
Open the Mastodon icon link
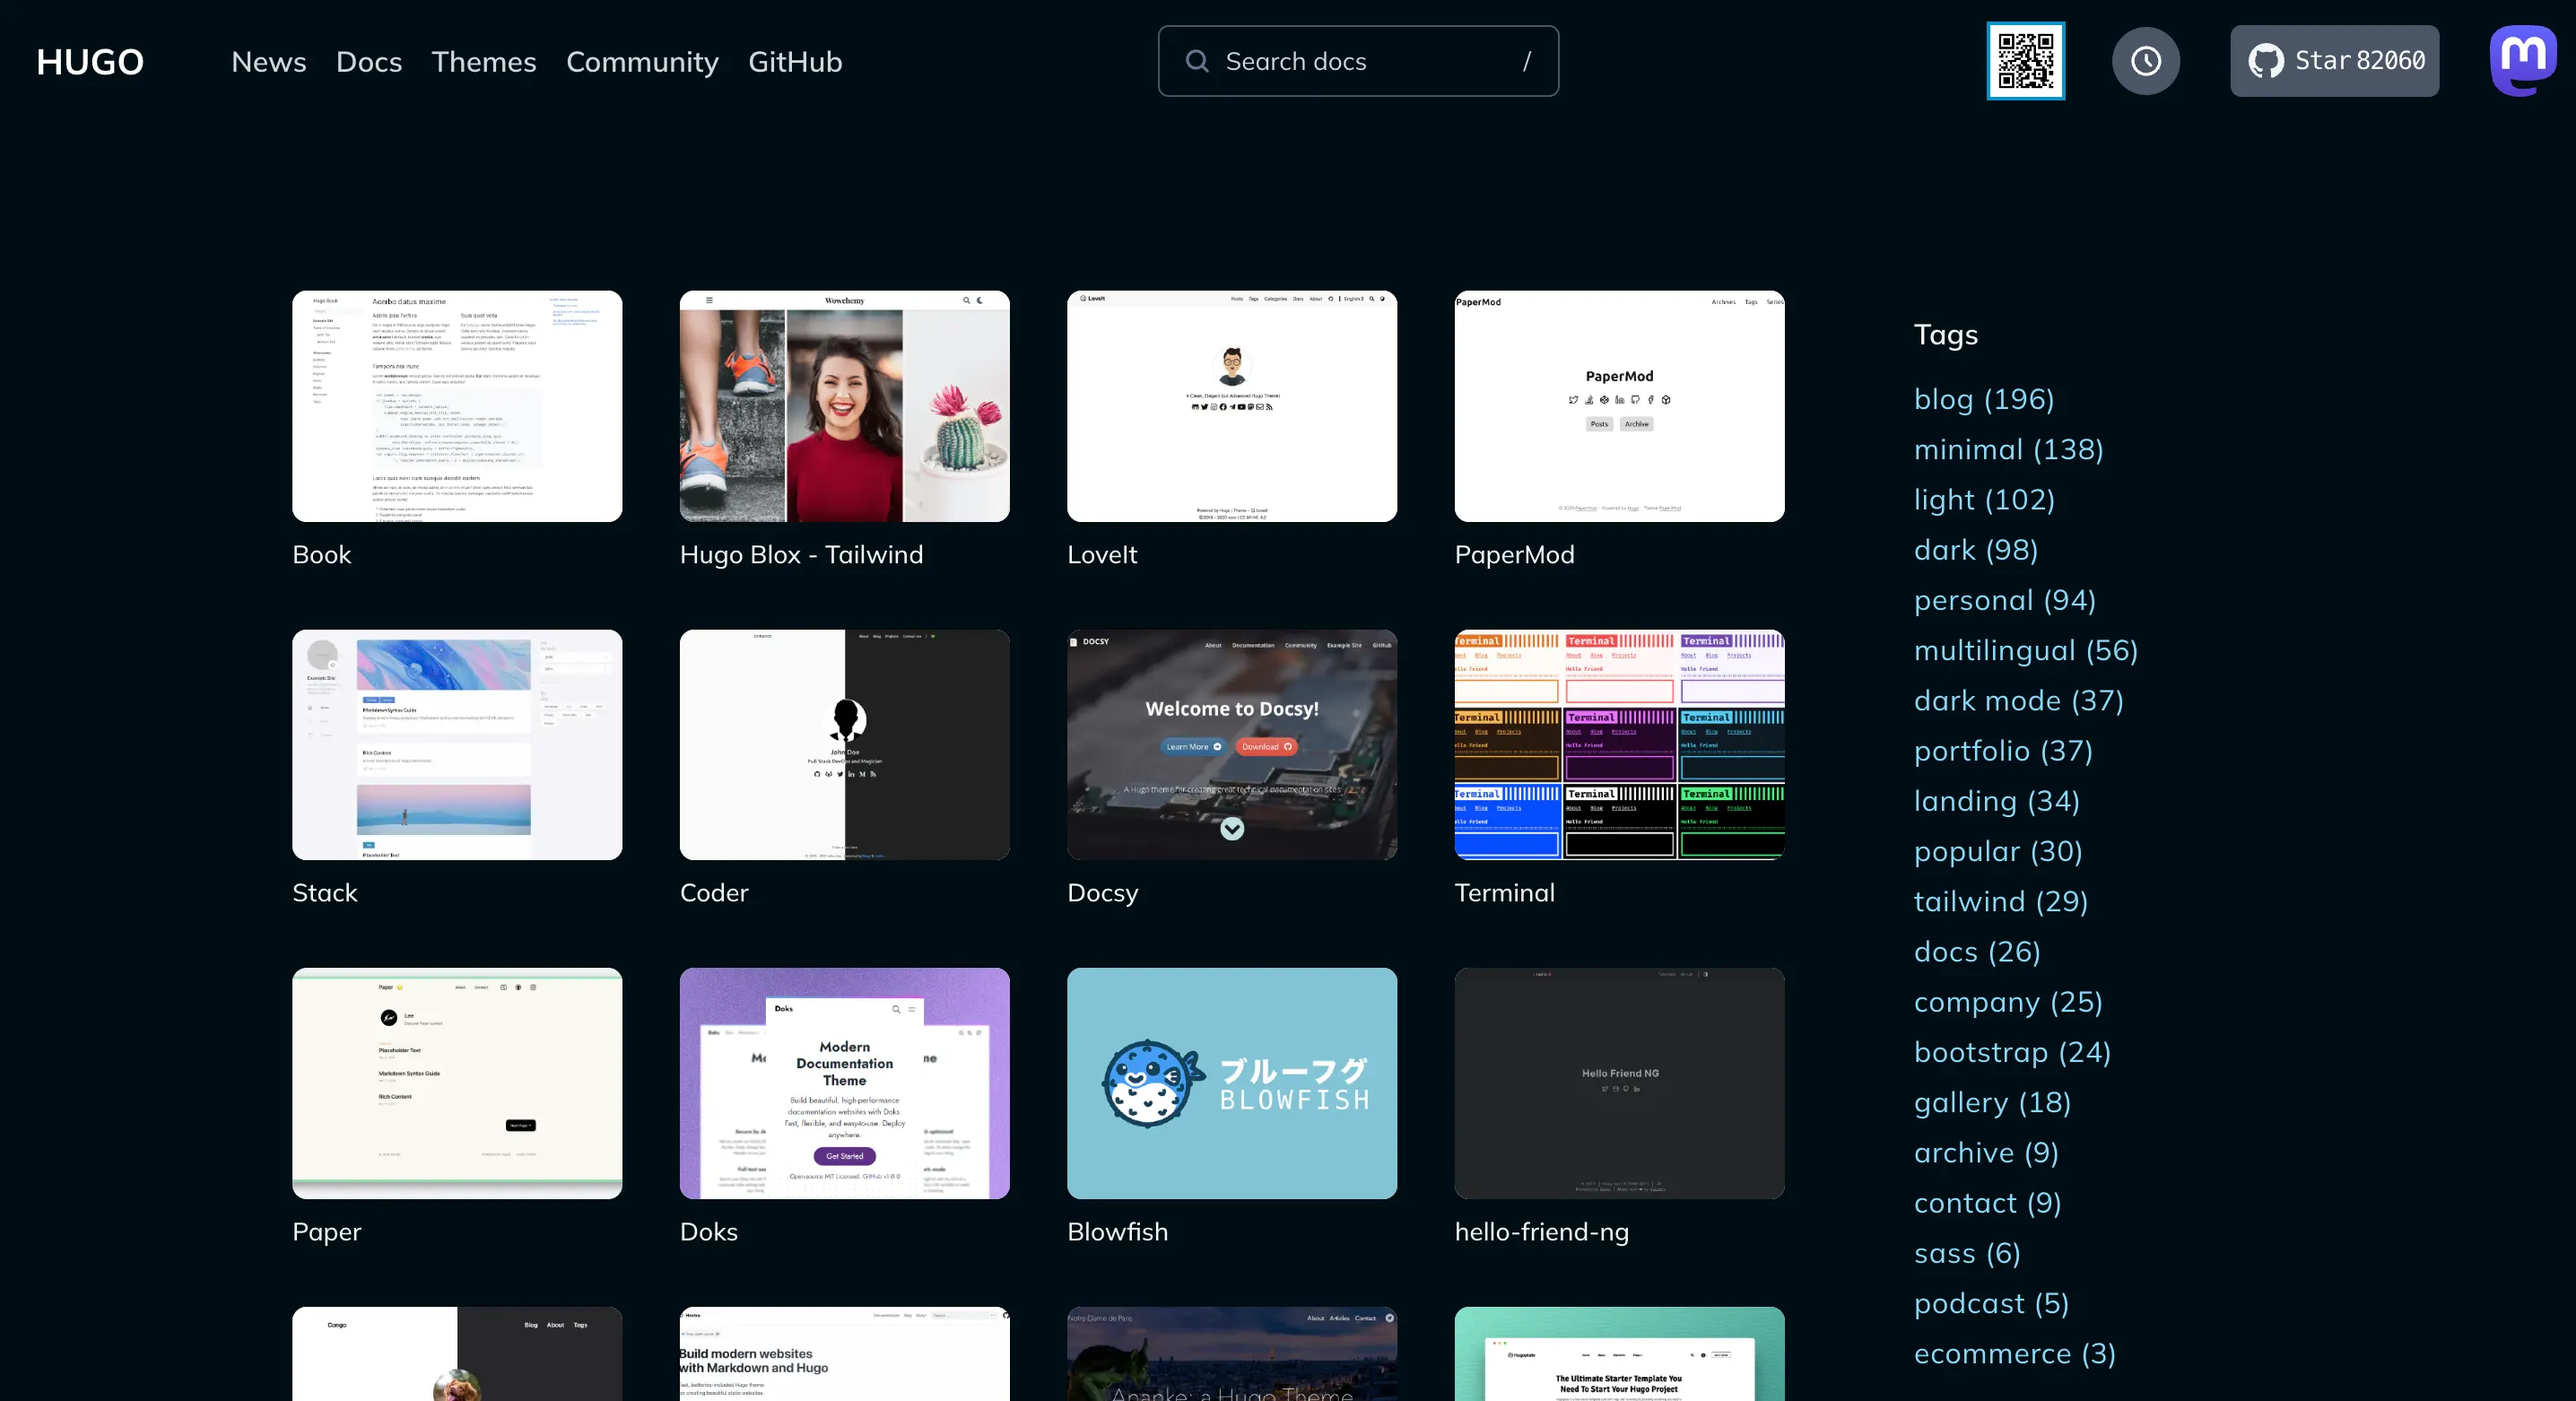click(x=2522, y=60)
